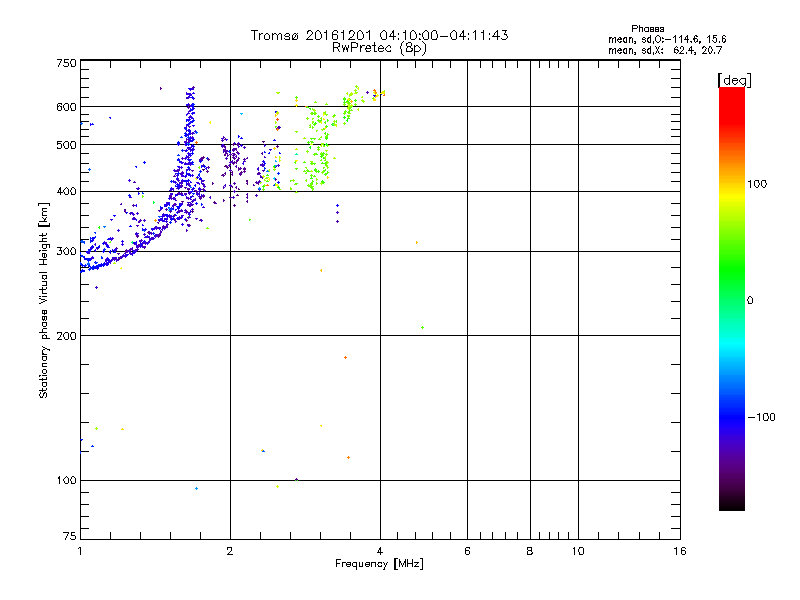Click the y-axis tick label '75'
This screenshot has width=800, height=600.
[70, 536]
